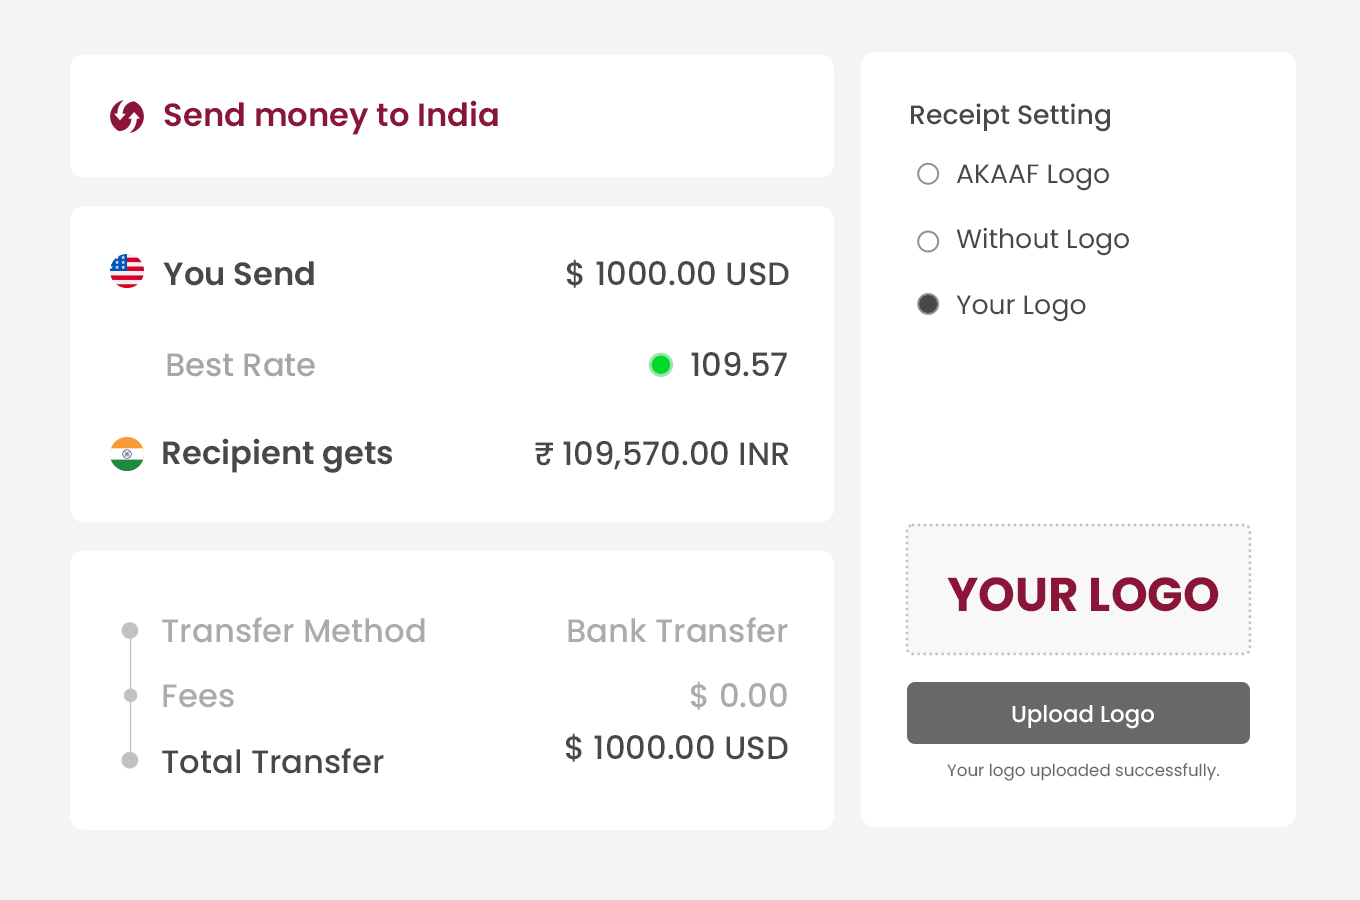Click the Transfer Method timeline dot
1360x900 pixels.
click(130, 630)
